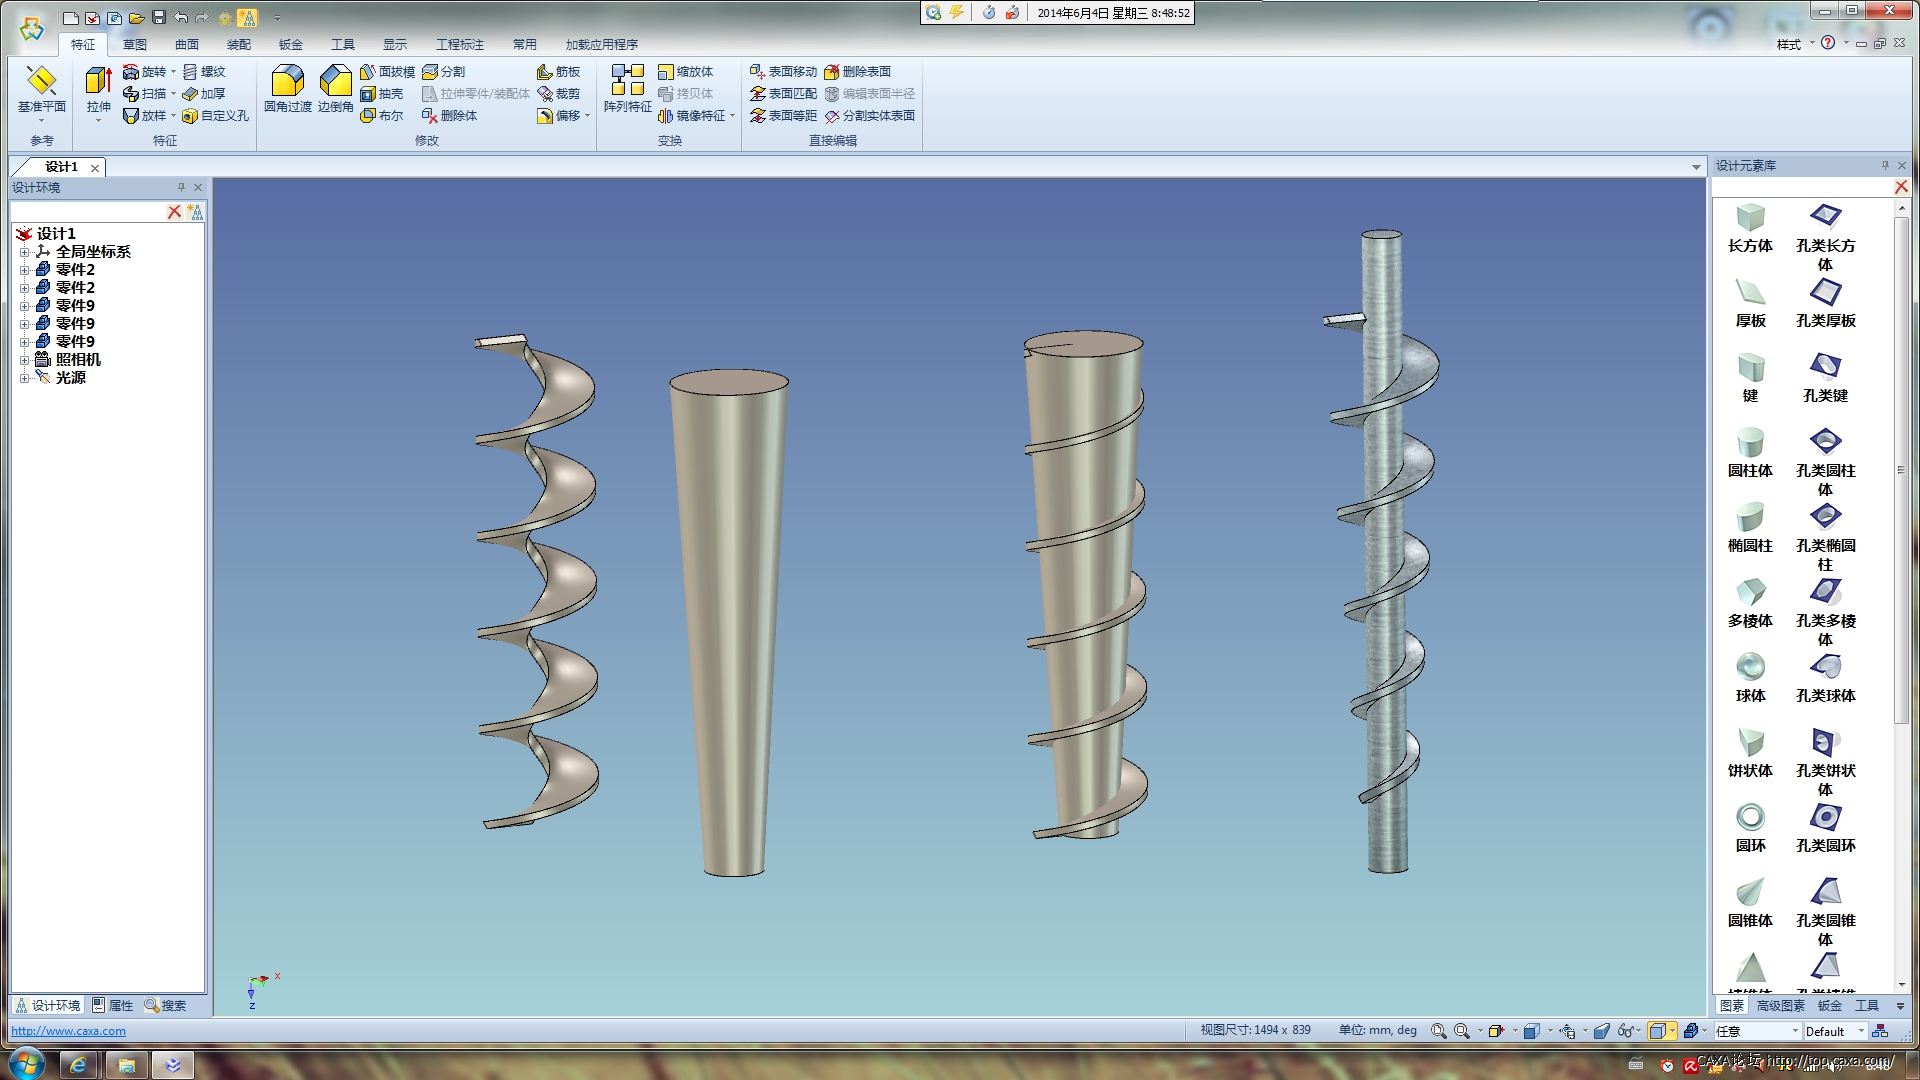
Task: Open the www.caxa.com link
Action: 68,1031
